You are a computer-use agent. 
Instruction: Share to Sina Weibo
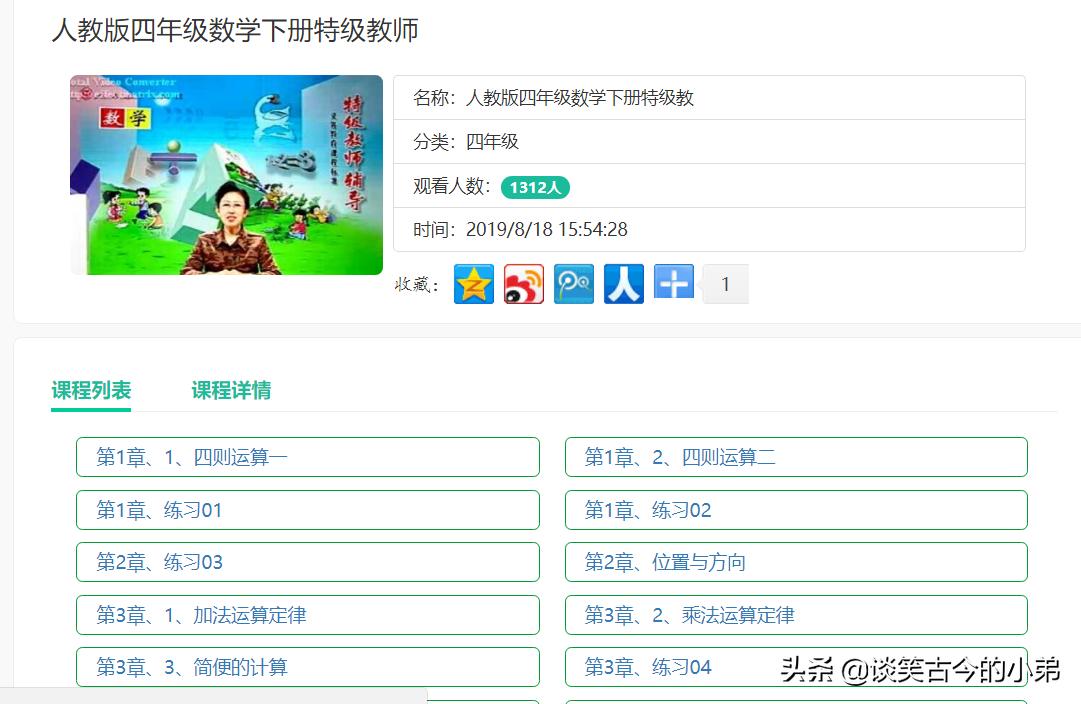[524, 283]
